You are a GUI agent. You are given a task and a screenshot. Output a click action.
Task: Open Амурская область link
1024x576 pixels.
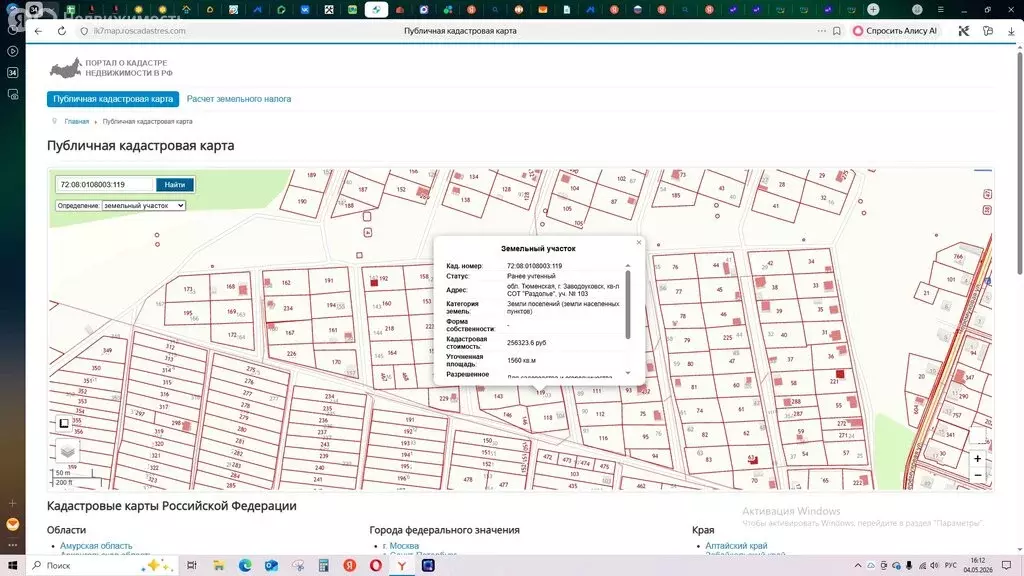point(96,545)
